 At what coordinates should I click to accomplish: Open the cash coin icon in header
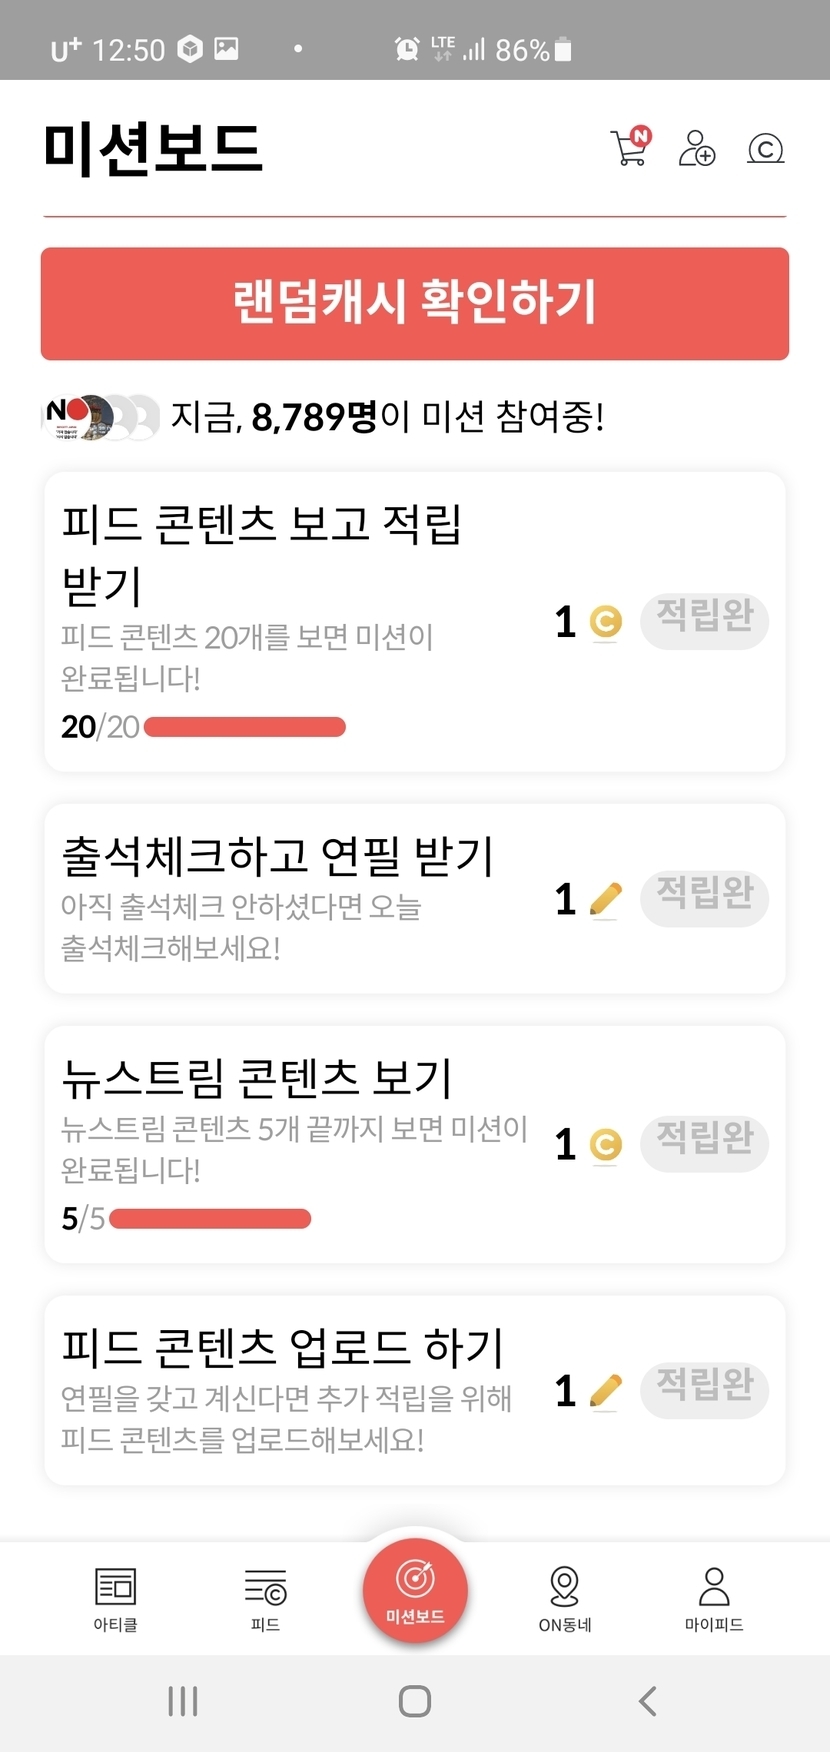pos(765,149)
